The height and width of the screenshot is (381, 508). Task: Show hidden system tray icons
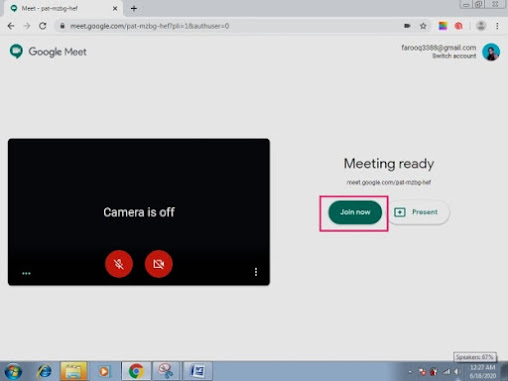[410, 372]
